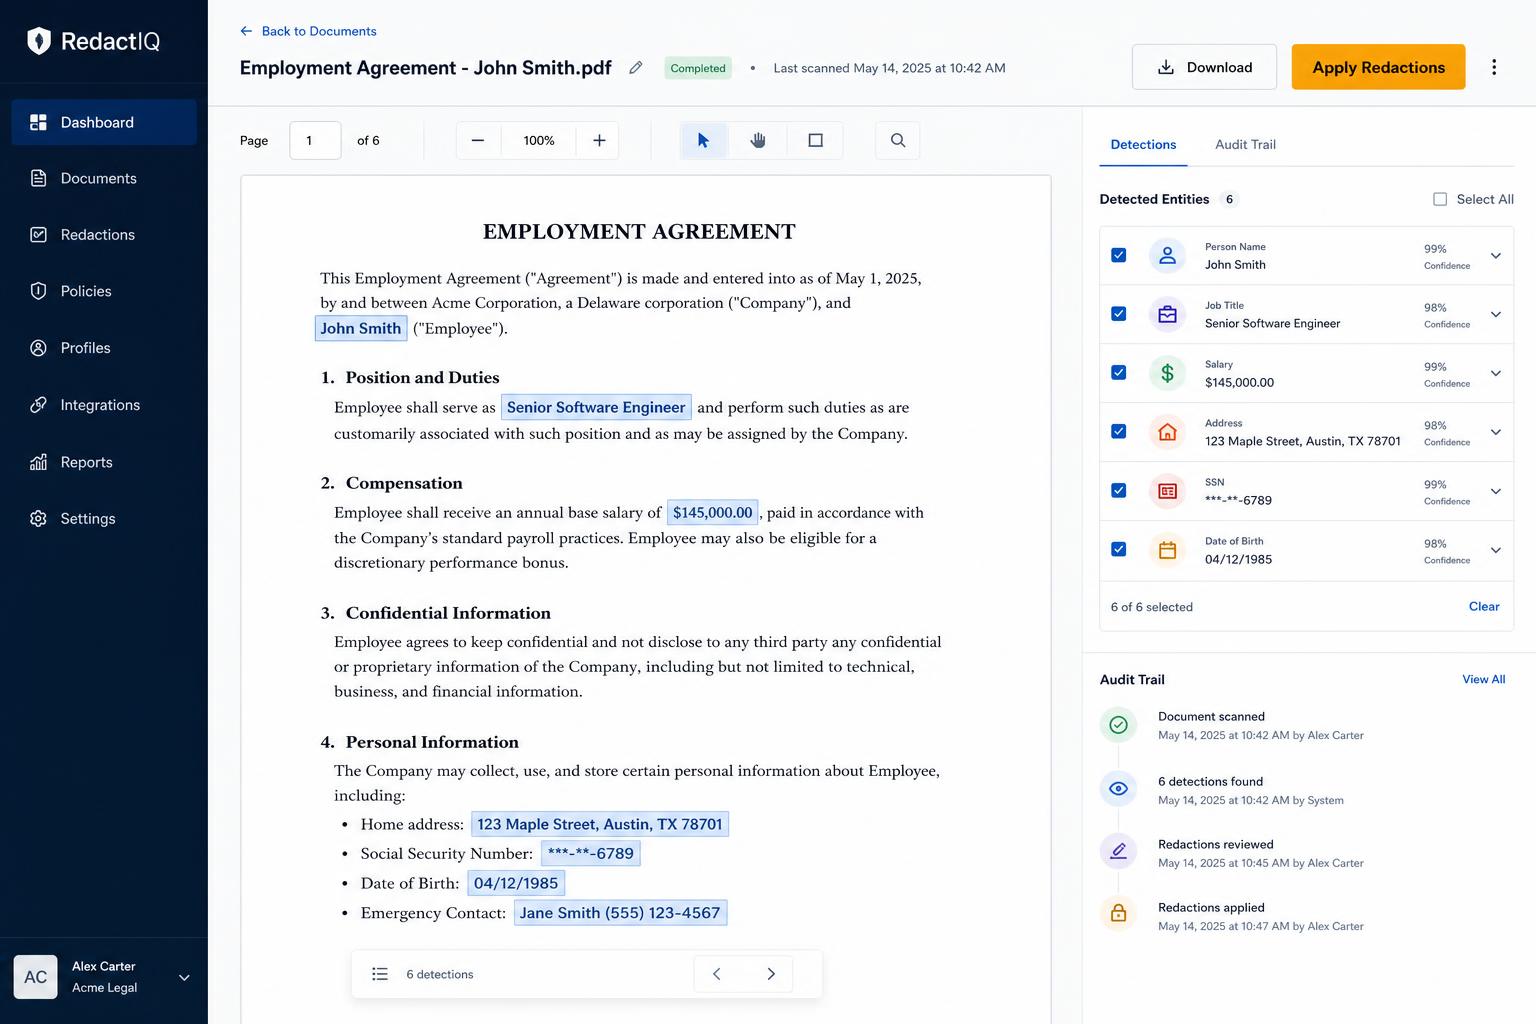Click Back to Documents link
The height and width of the screenshot is (1024, 1536).
click(x=319, y=31)
